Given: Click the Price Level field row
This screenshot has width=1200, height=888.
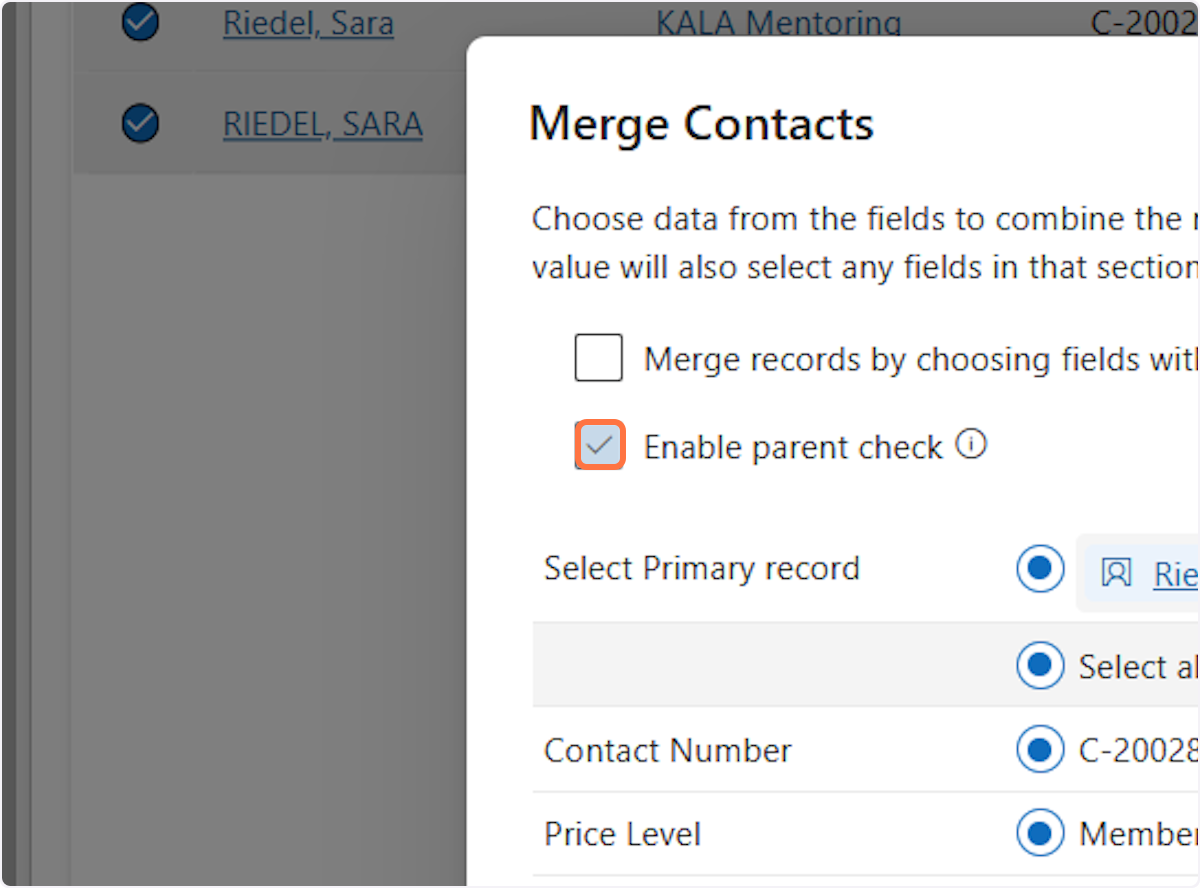Looking at the screenshot, I should [622, 833].
